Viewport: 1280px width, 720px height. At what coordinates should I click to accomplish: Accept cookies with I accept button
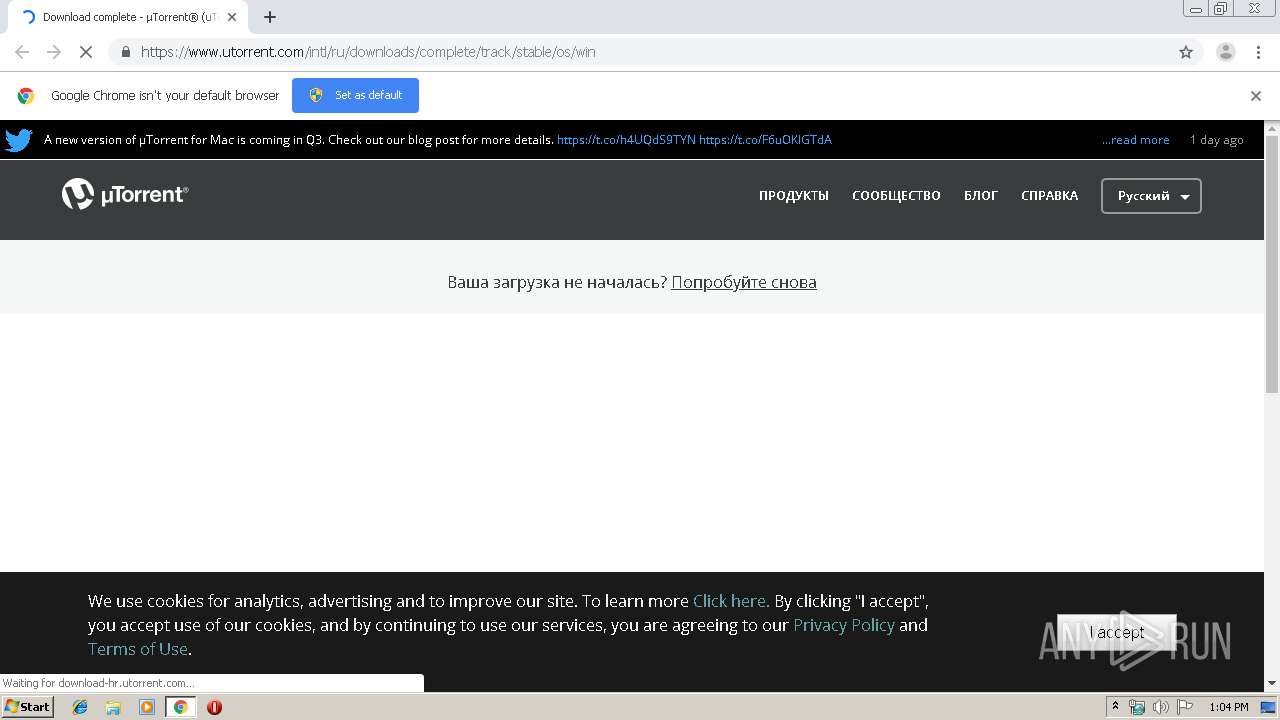(x=1117, y=632)
